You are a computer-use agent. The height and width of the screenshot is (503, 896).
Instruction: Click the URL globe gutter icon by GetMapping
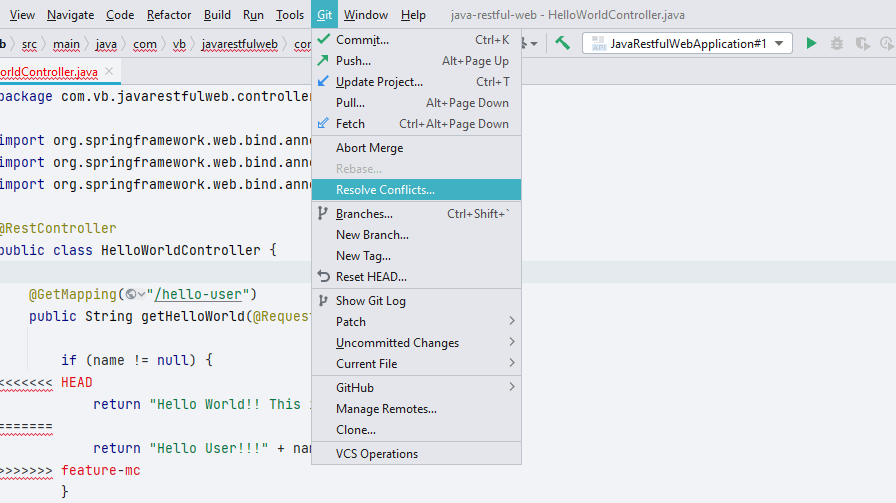[133, 294]
